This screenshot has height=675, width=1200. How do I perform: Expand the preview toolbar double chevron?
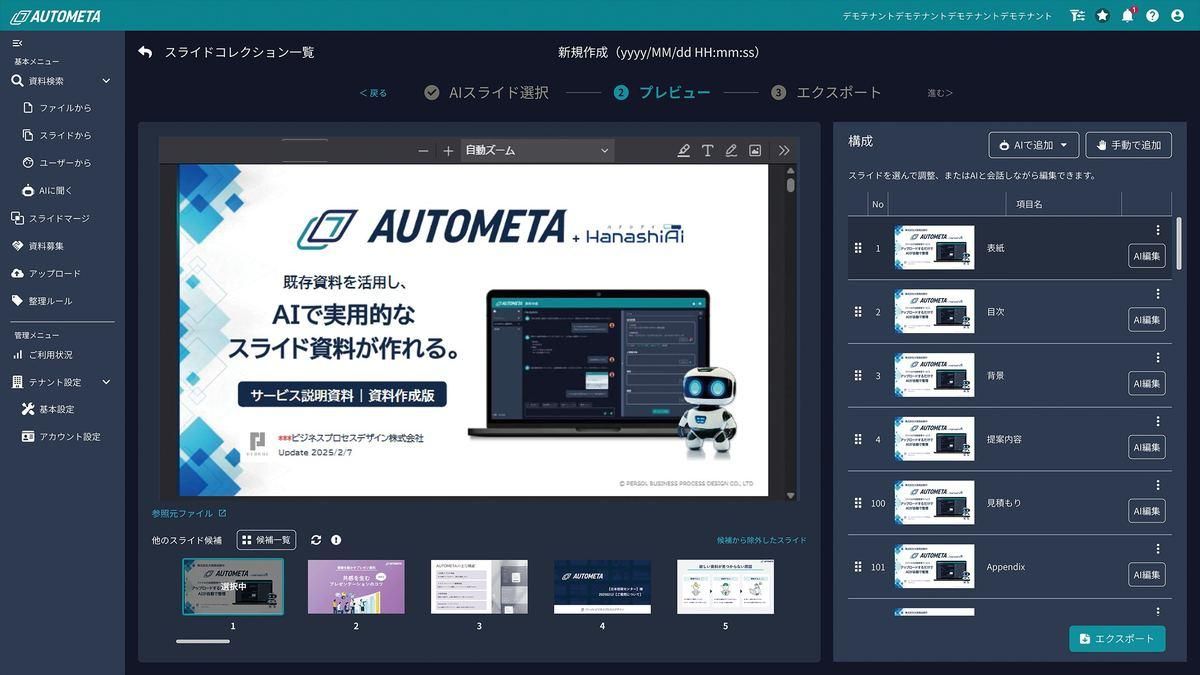click(784, 150)
